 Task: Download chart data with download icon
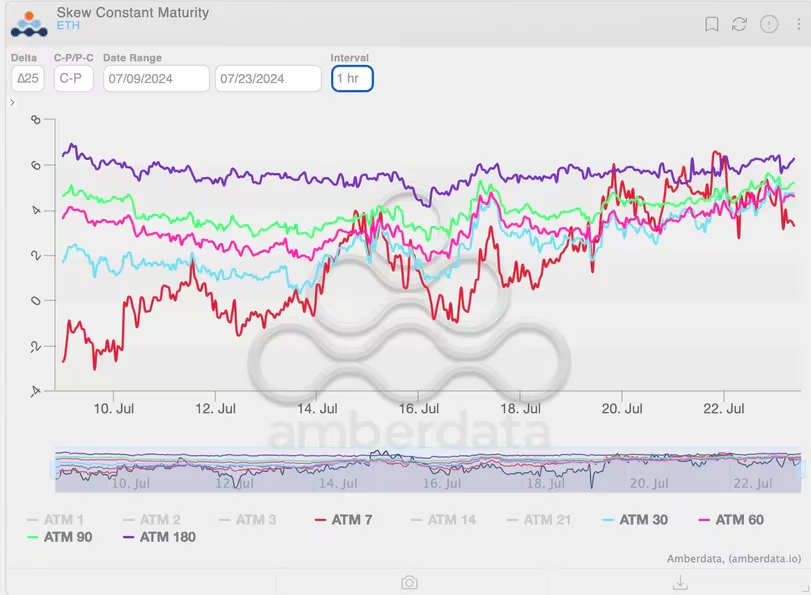click(680, 583)
